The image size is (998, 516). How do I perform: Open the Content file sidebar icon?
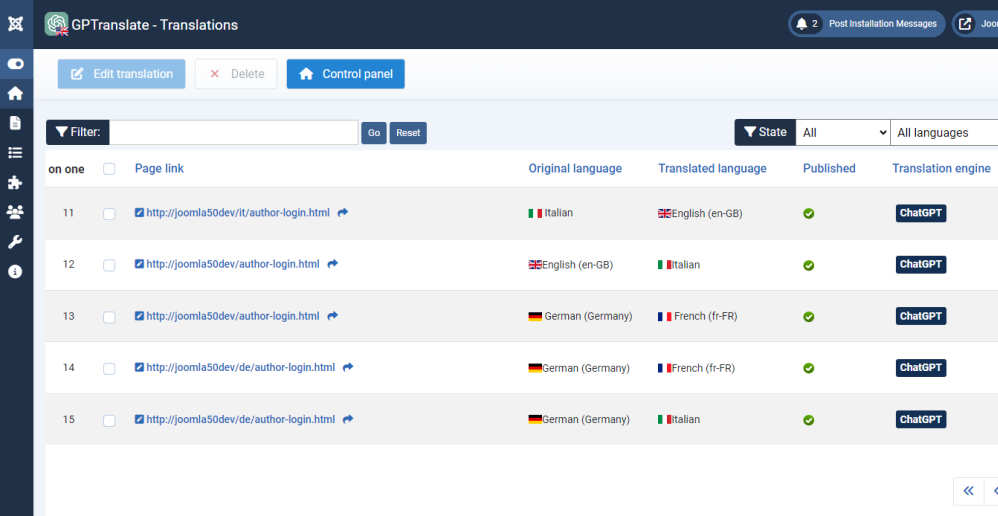click(x=15, y=123)
